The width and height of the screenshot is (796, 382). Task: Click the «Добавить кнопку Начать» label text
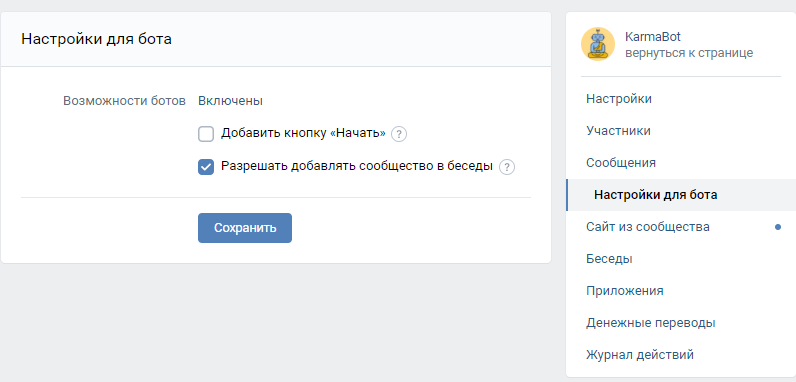(303, 134)
